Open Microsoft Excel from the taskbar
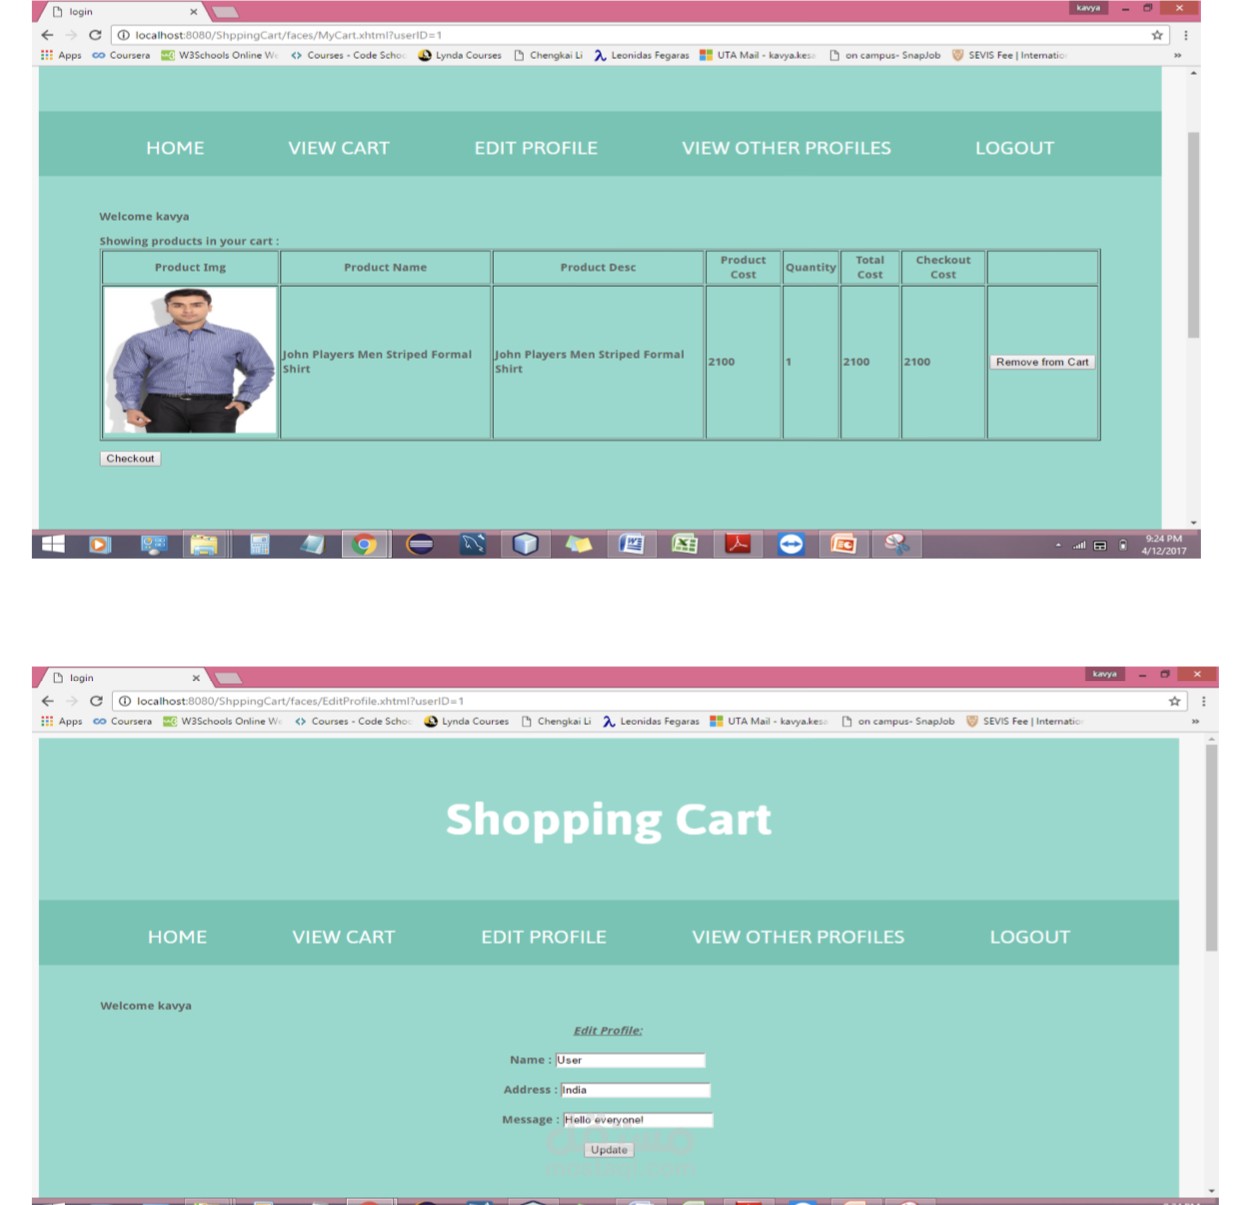This screenshot has width=1242, height=1205. point(685,545)
